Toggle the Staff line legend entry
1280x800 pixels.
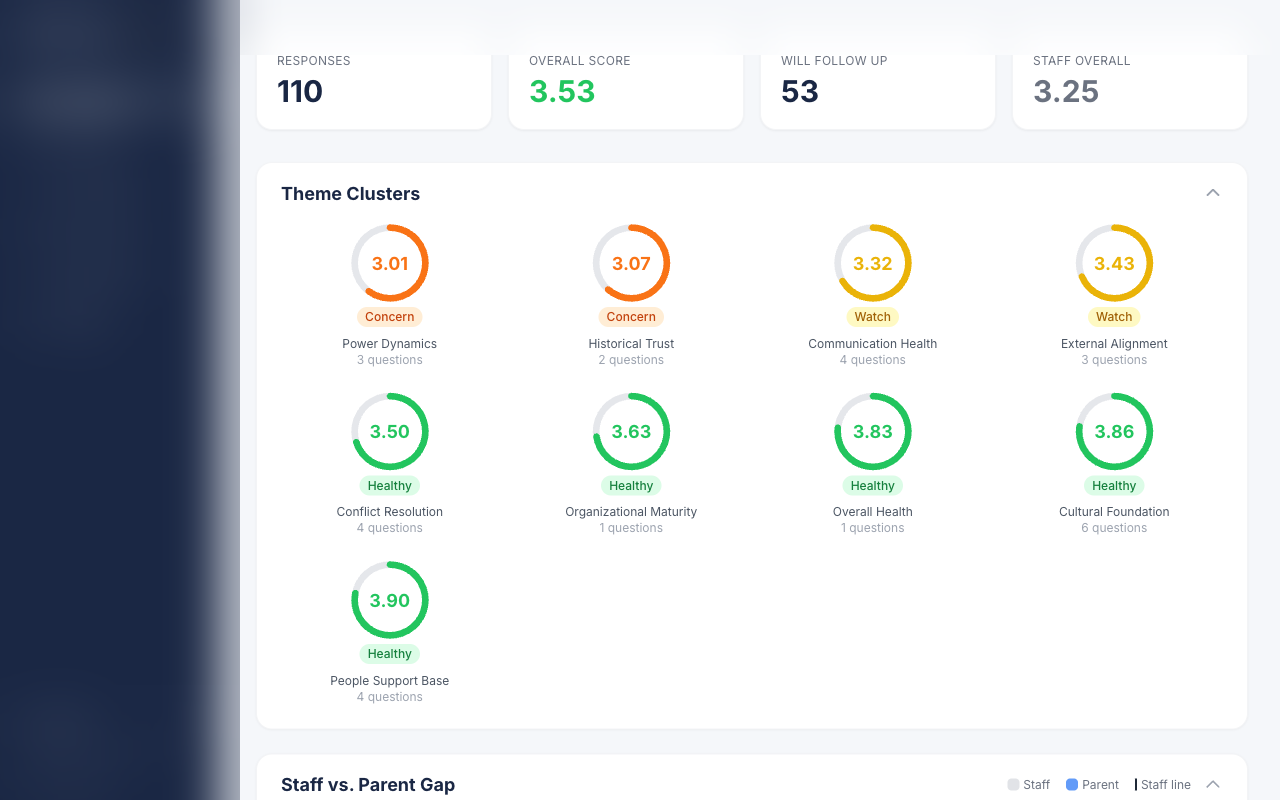coord(1166,784)
